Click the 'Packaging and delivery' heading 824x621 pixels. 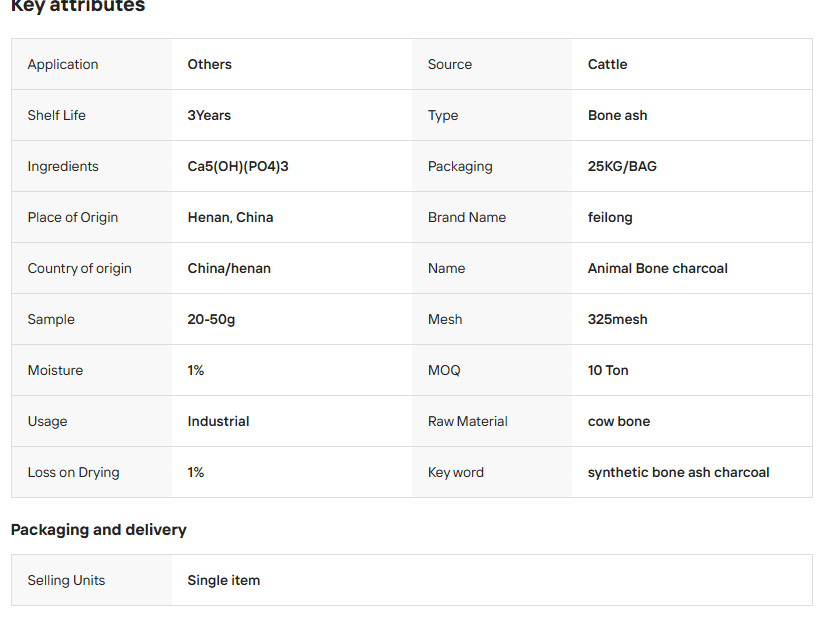point(99,529)
